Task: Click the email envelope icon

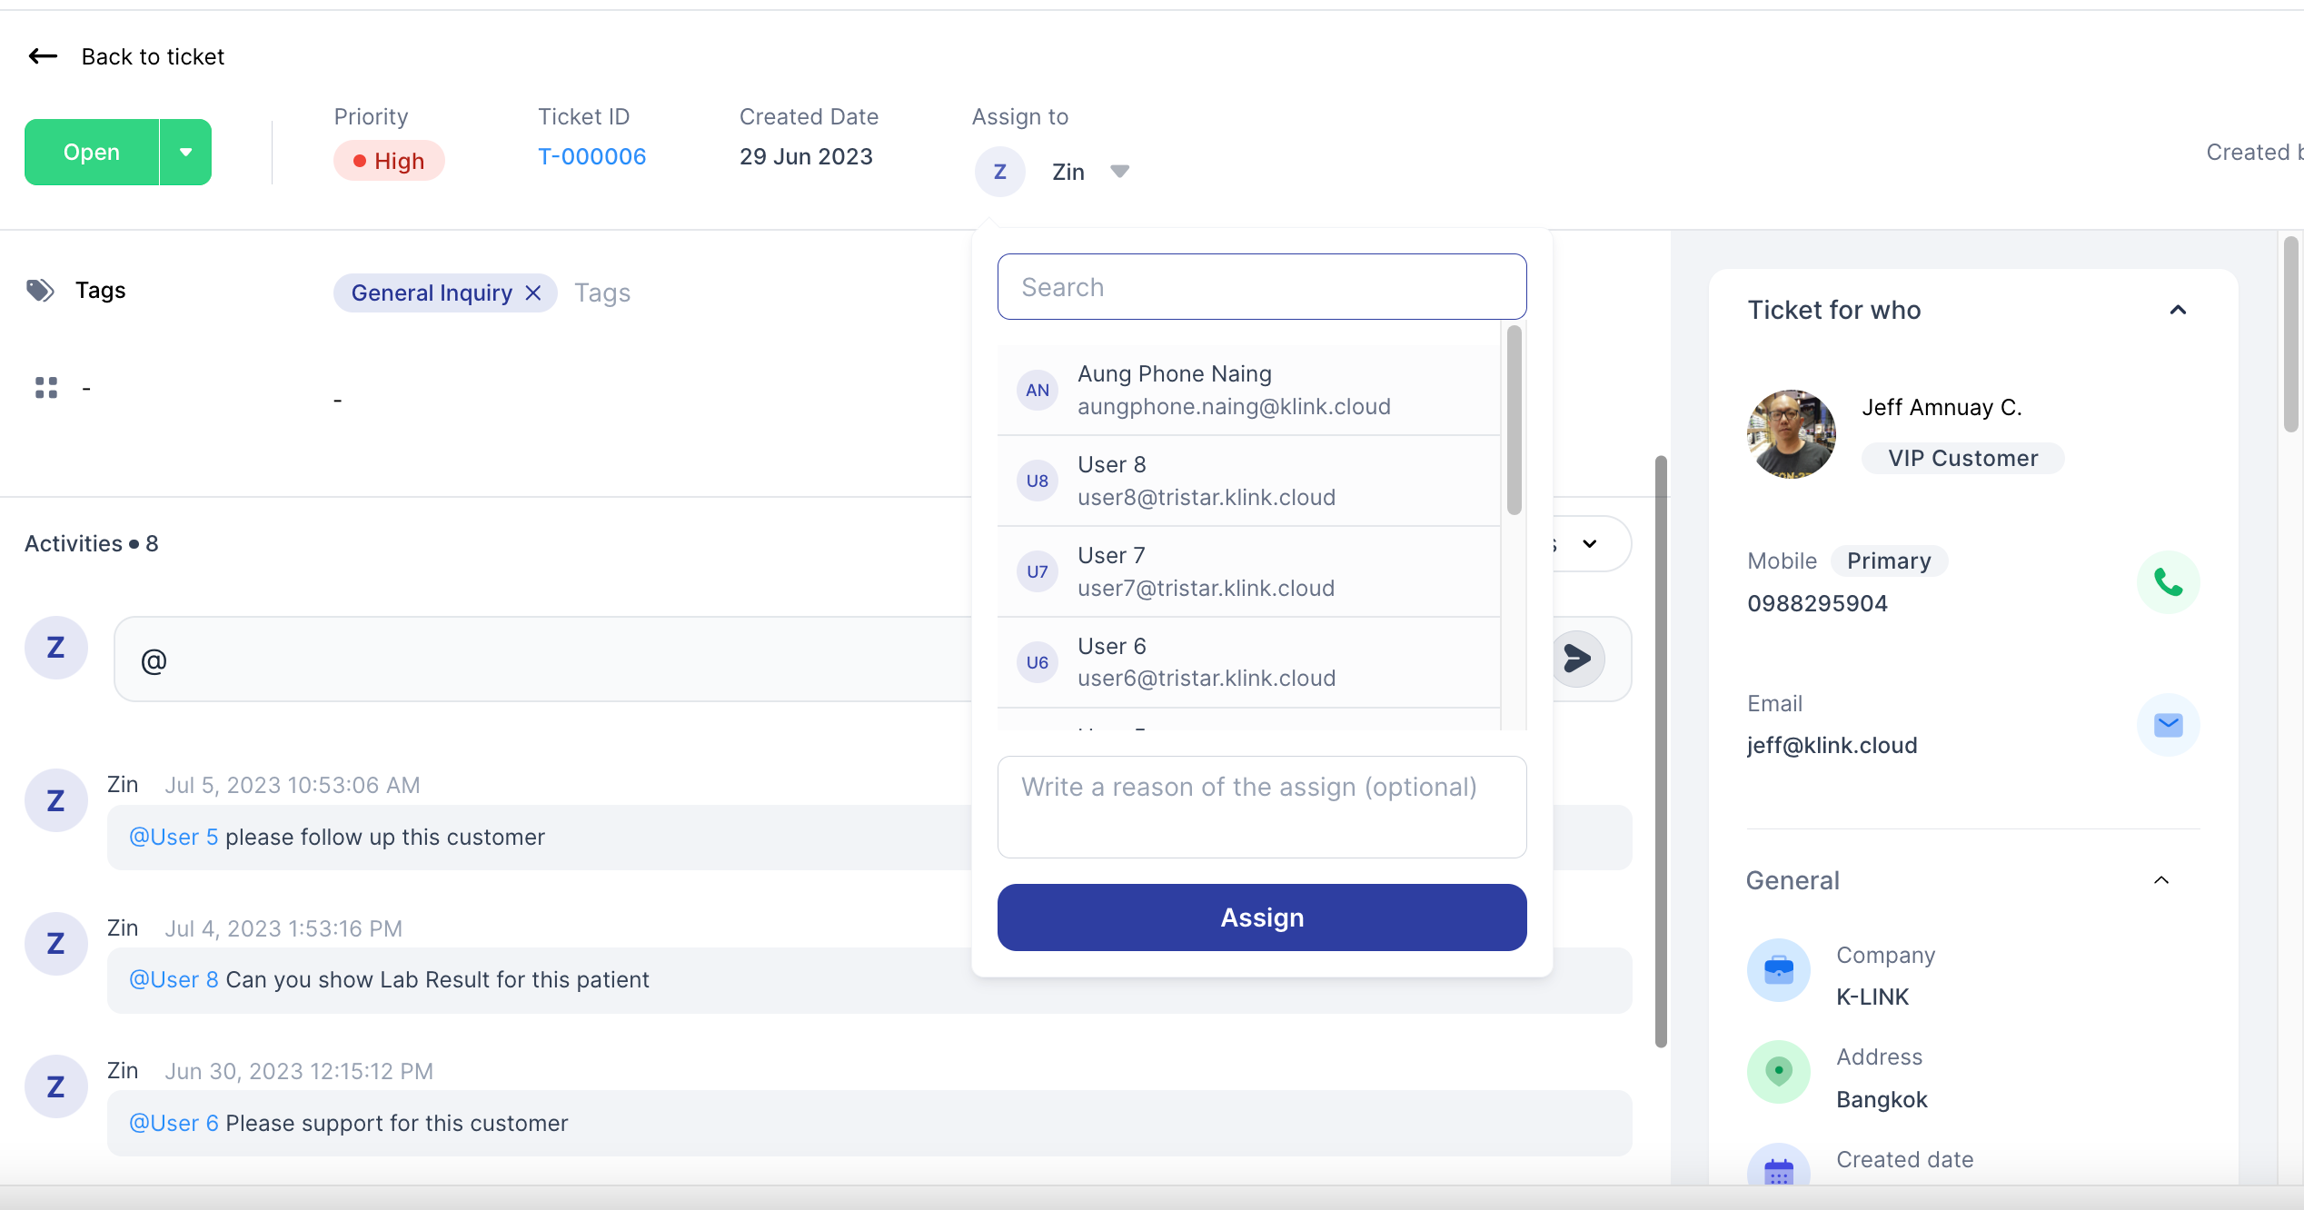Action: pos(2167,725)
